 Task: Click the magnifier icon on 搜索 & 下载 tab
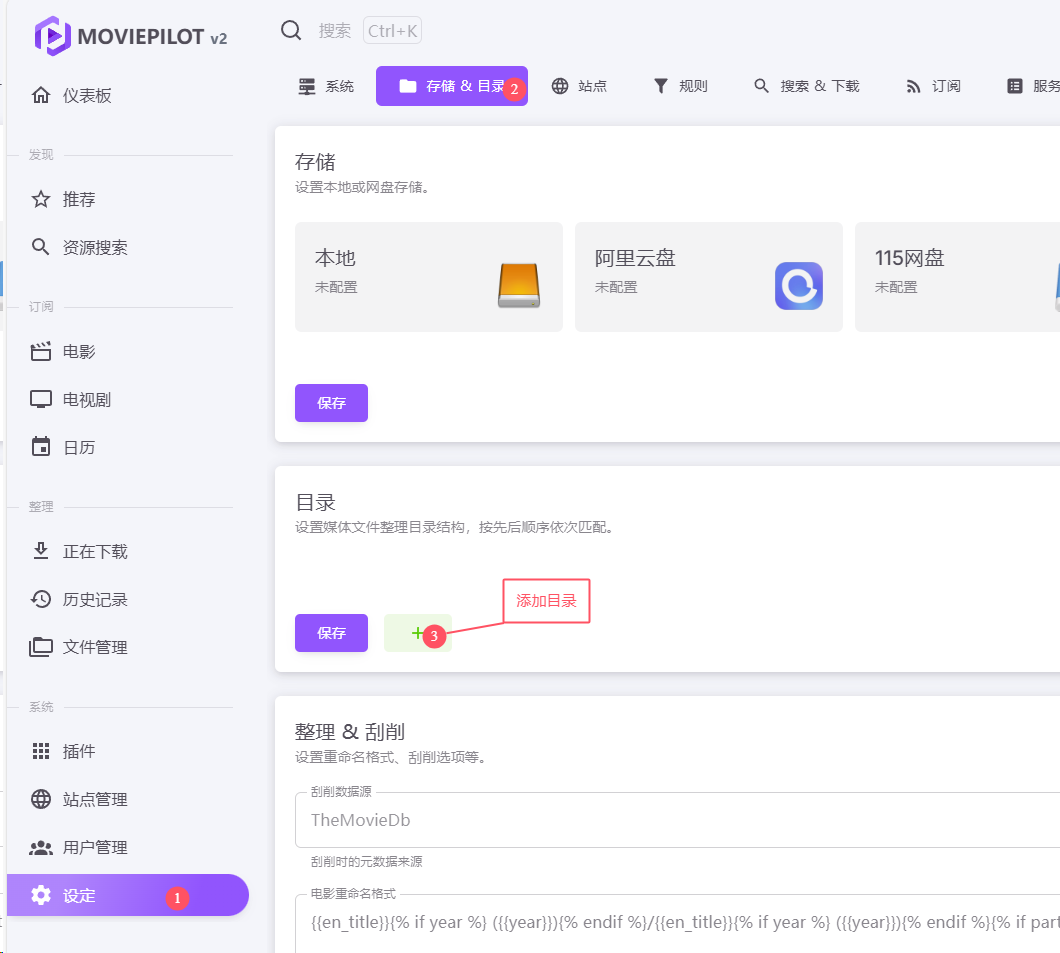(761, 86)
